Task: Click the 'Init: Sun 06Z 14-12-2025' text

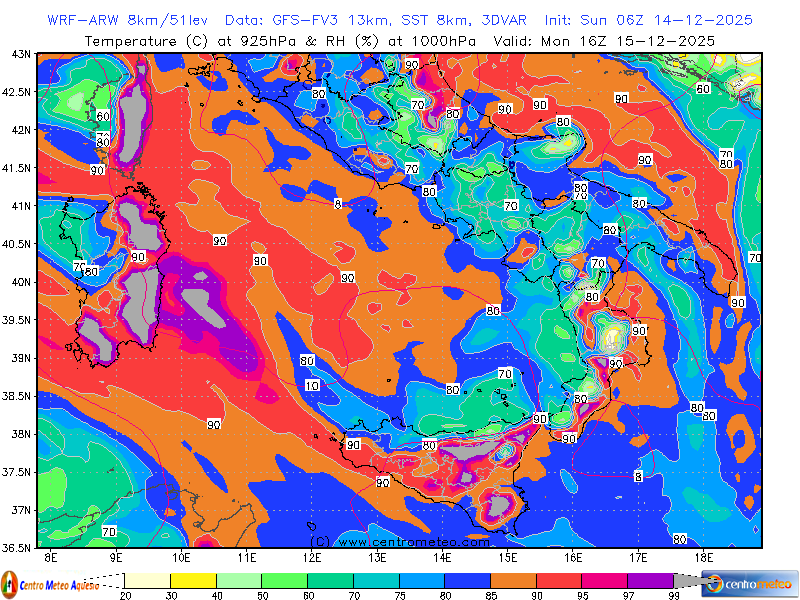Action: coord(649,20)
